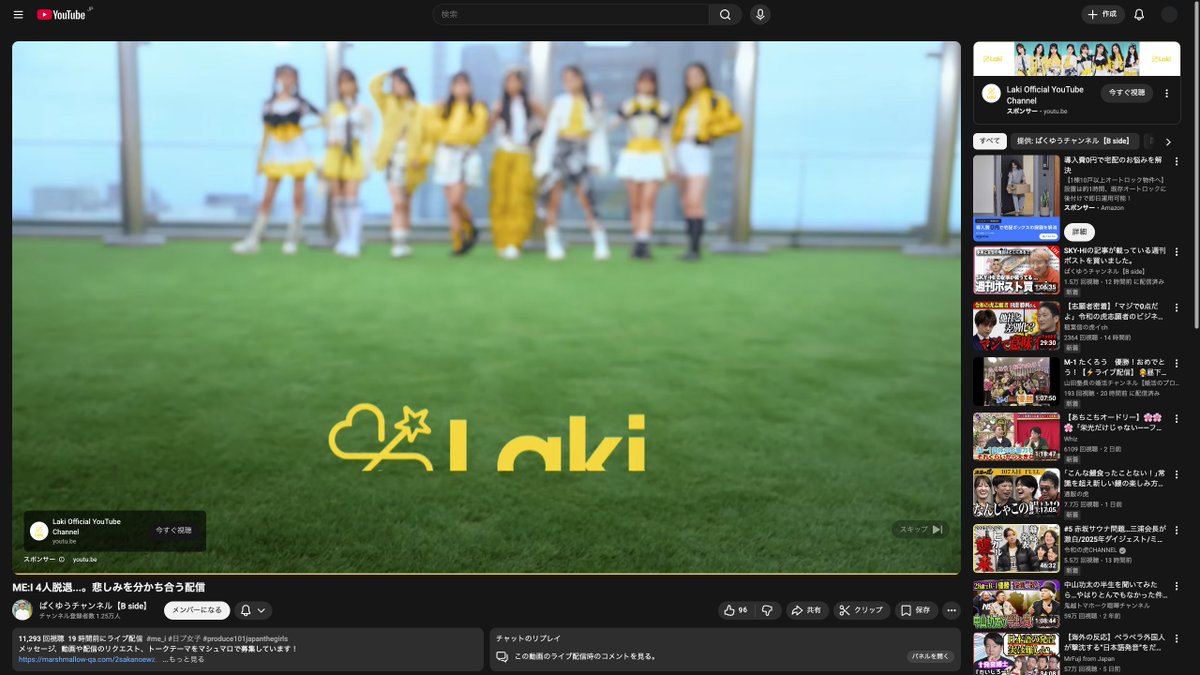
Task: Click the ad info icon next to スポンサー
Action: (x=62, y=559)
